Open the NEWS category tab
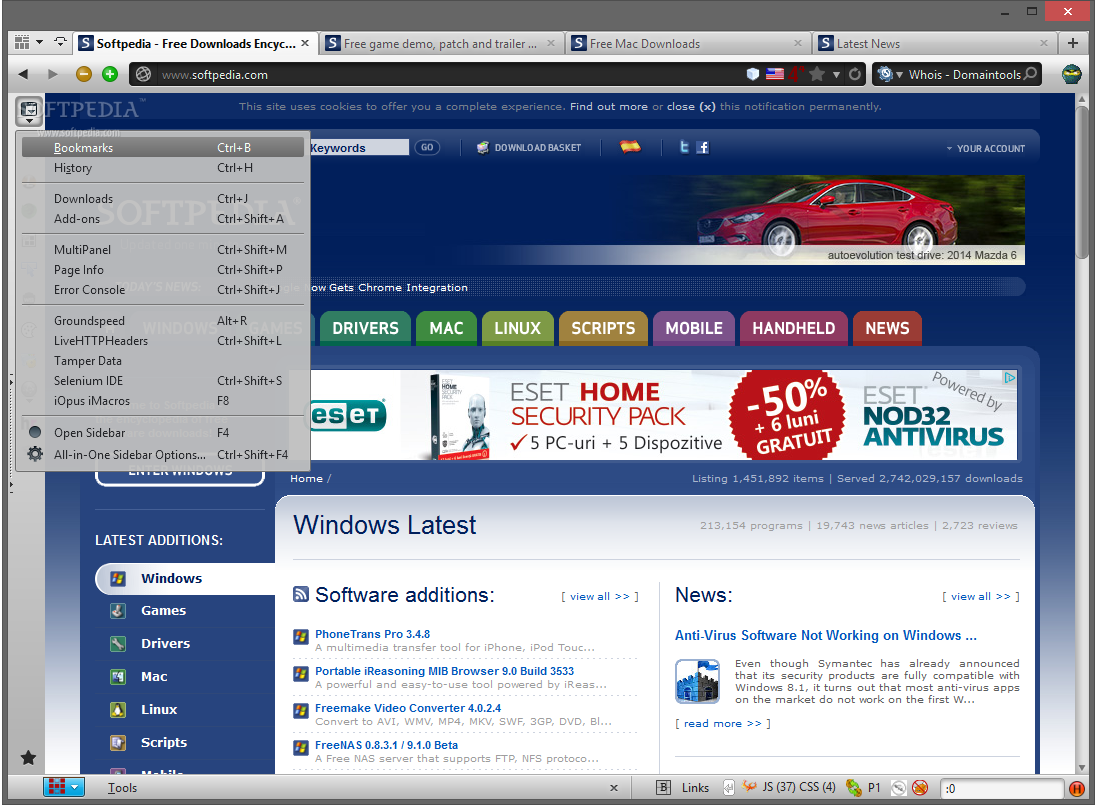Screen dimensions: 1095x805 click(x=888, y=328)
